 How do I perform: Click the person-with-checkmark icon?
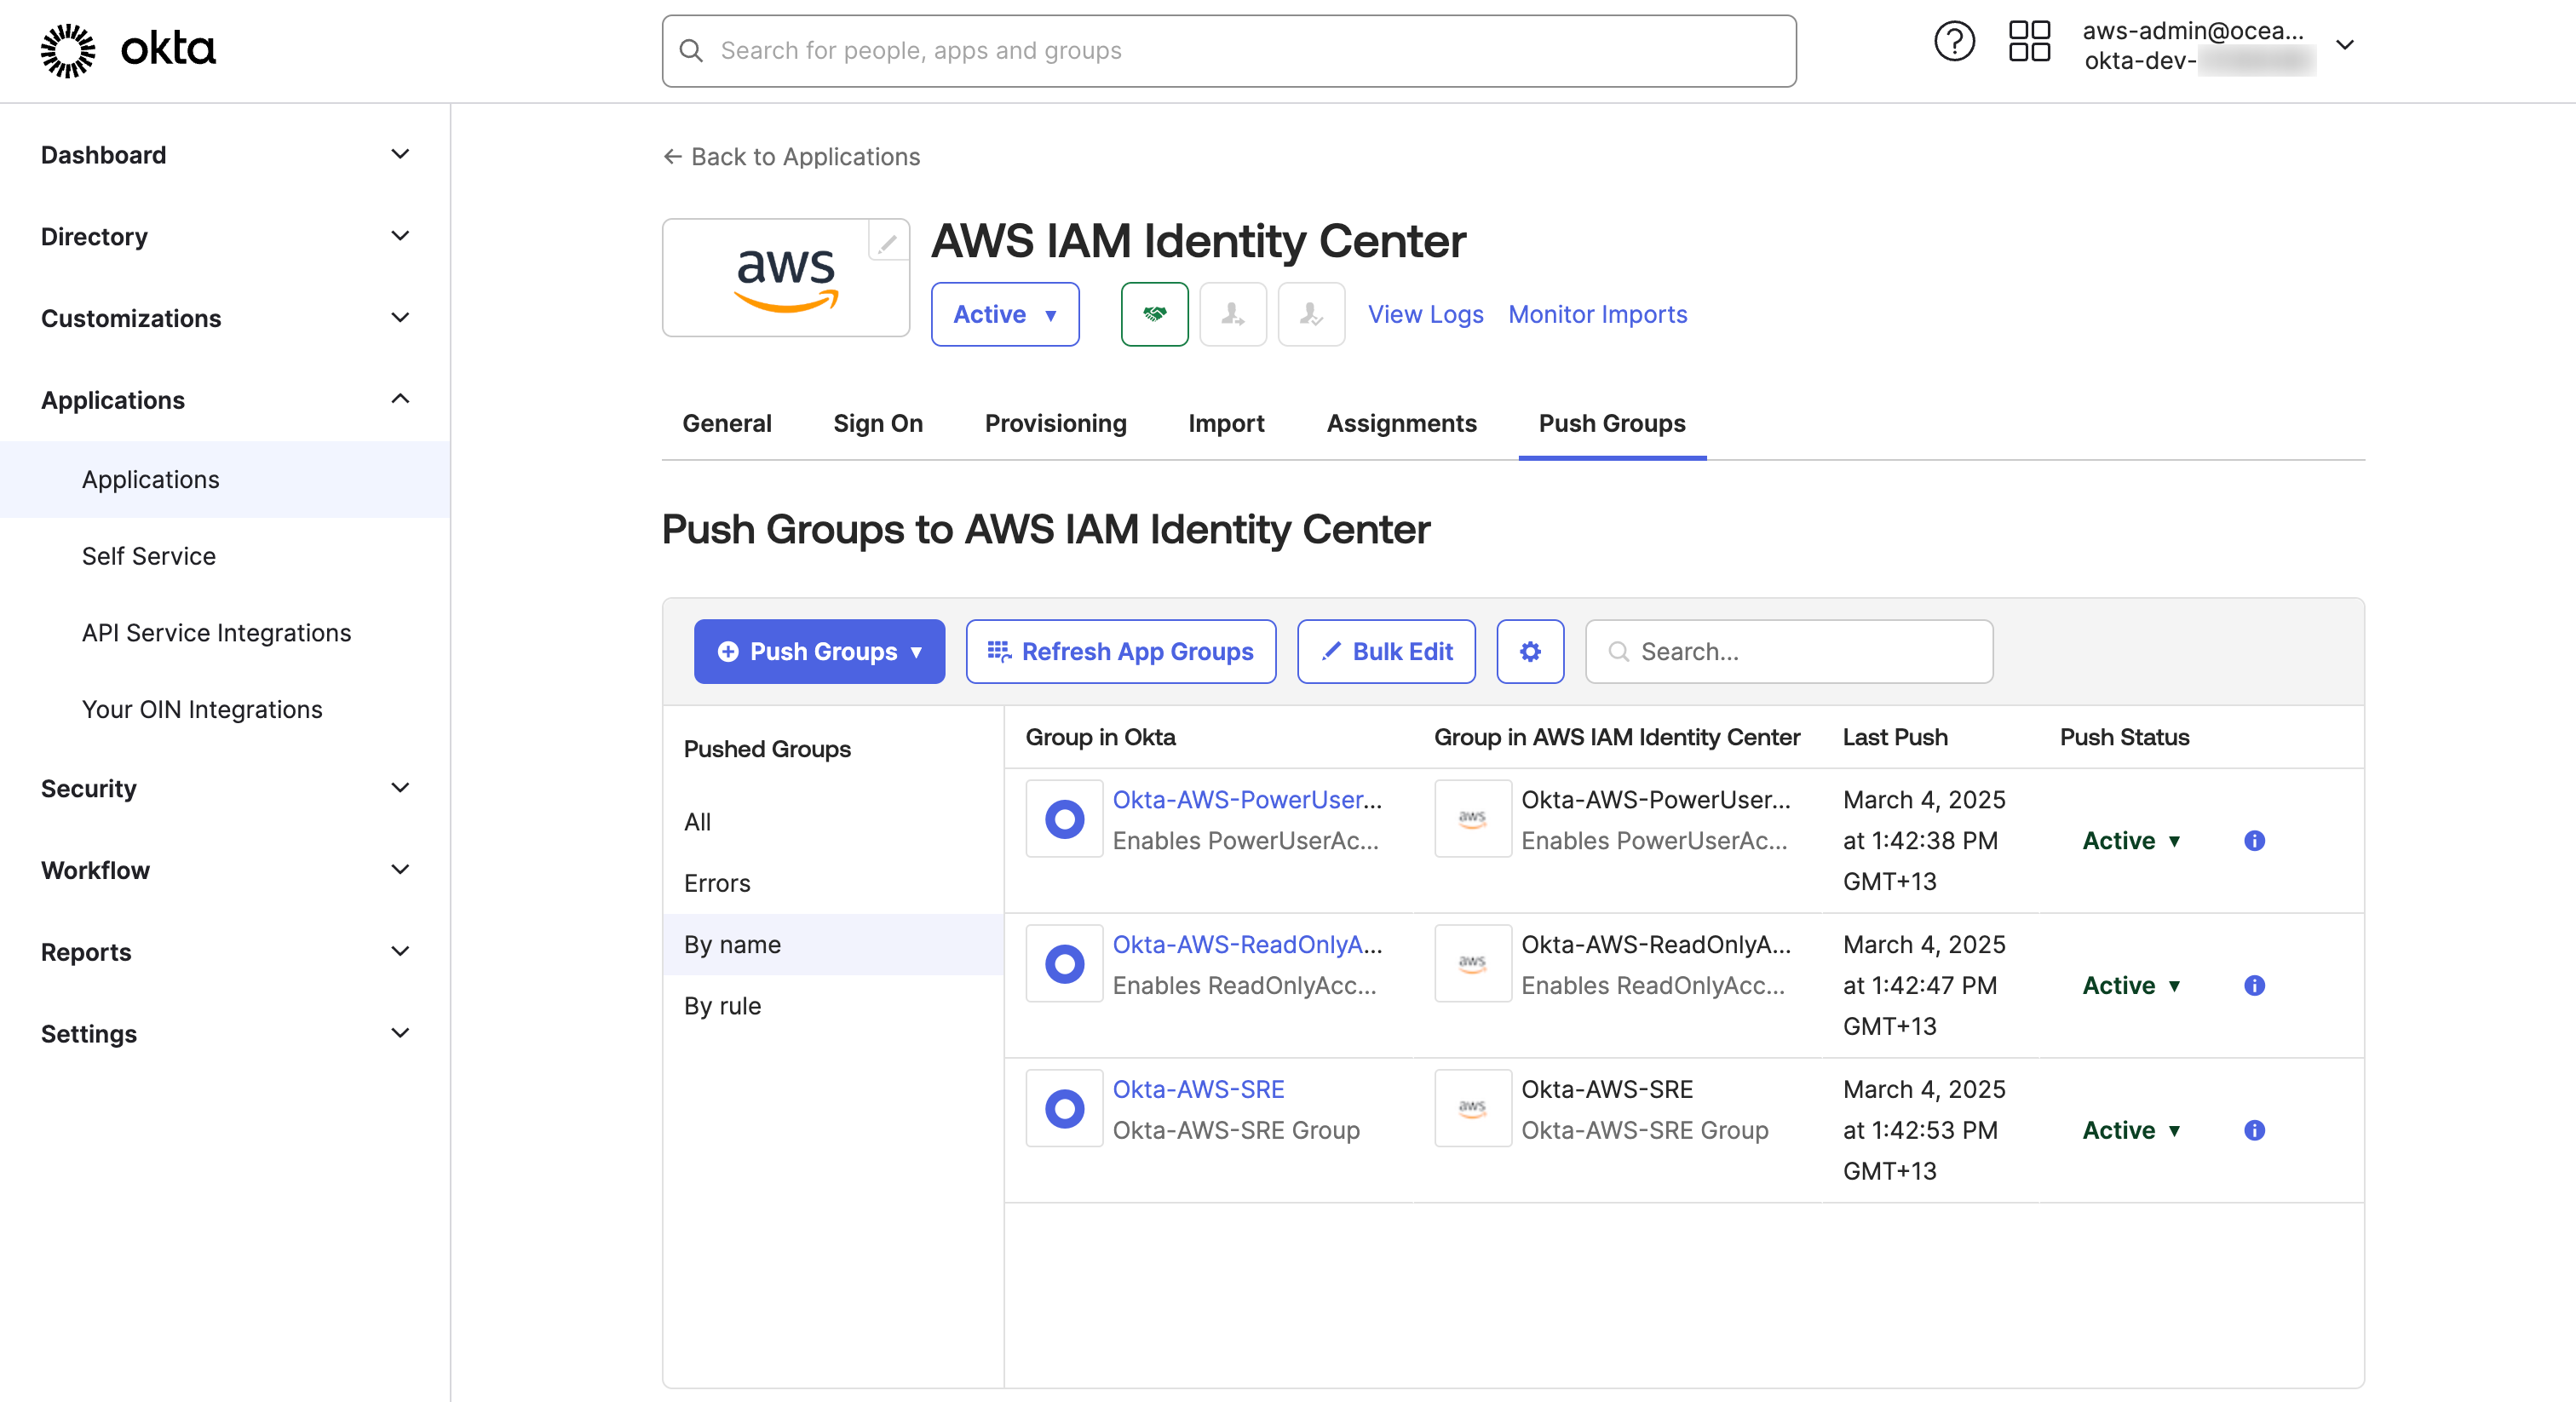tap(1310, 314)
